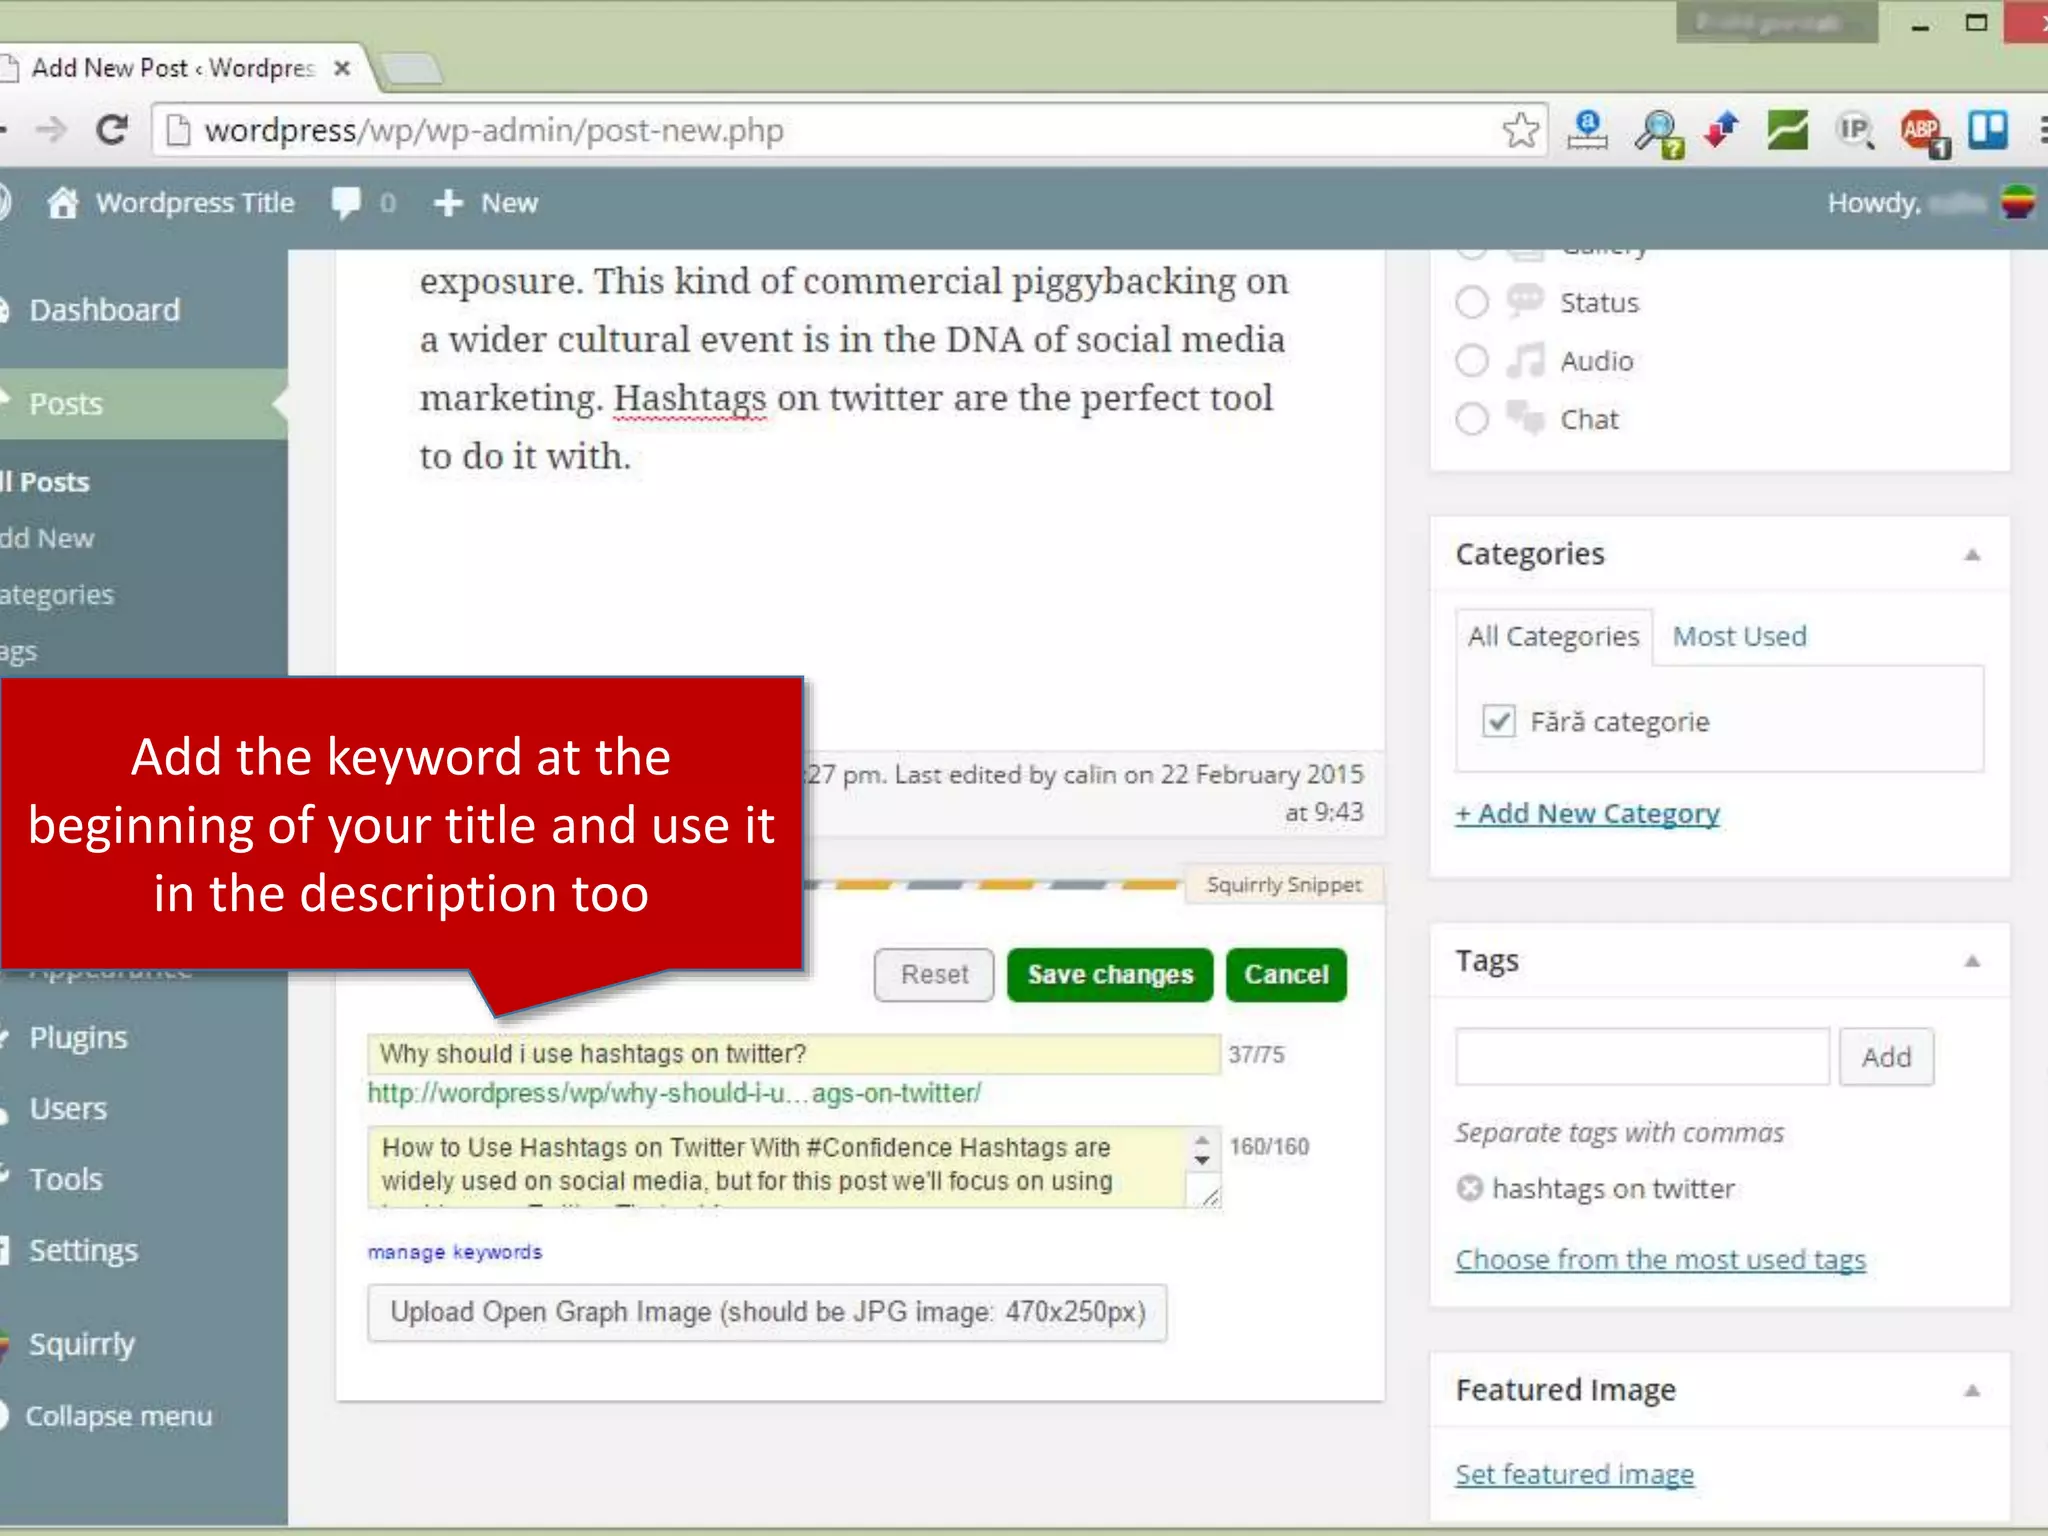Open the snippet URL link
2048x1536 pixels.
[674, 1093]
